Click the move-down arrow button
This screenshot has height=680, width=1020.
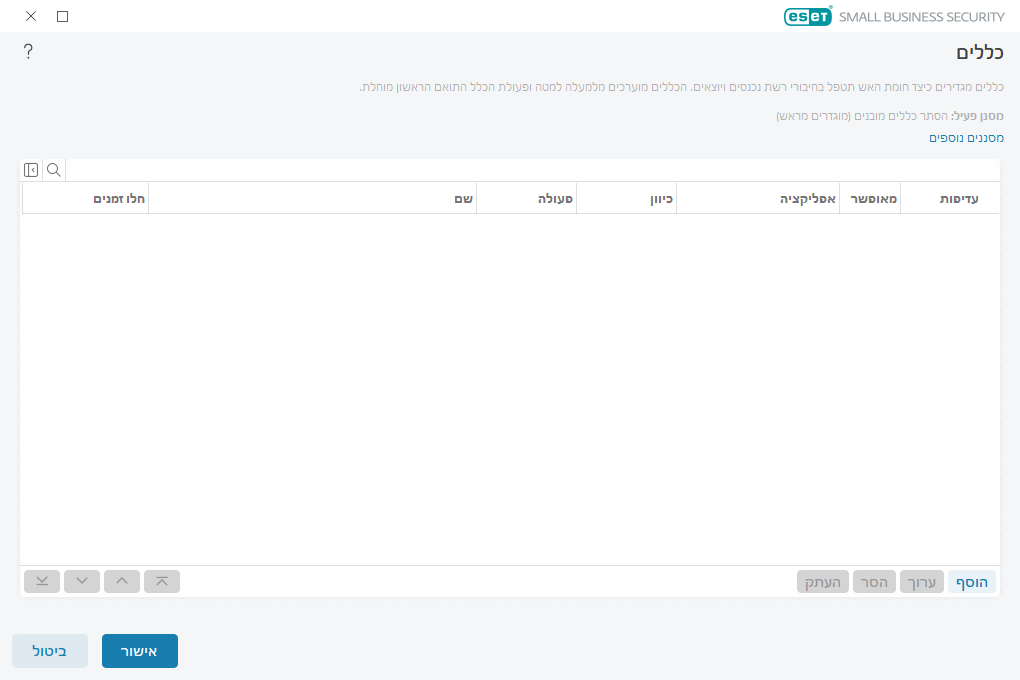(82, 581)
